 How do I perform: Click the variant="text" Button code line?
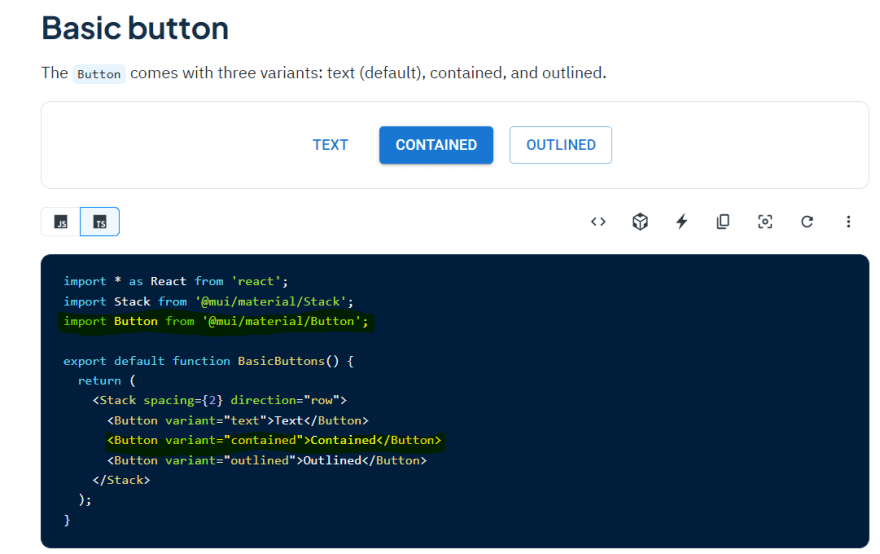238,420
